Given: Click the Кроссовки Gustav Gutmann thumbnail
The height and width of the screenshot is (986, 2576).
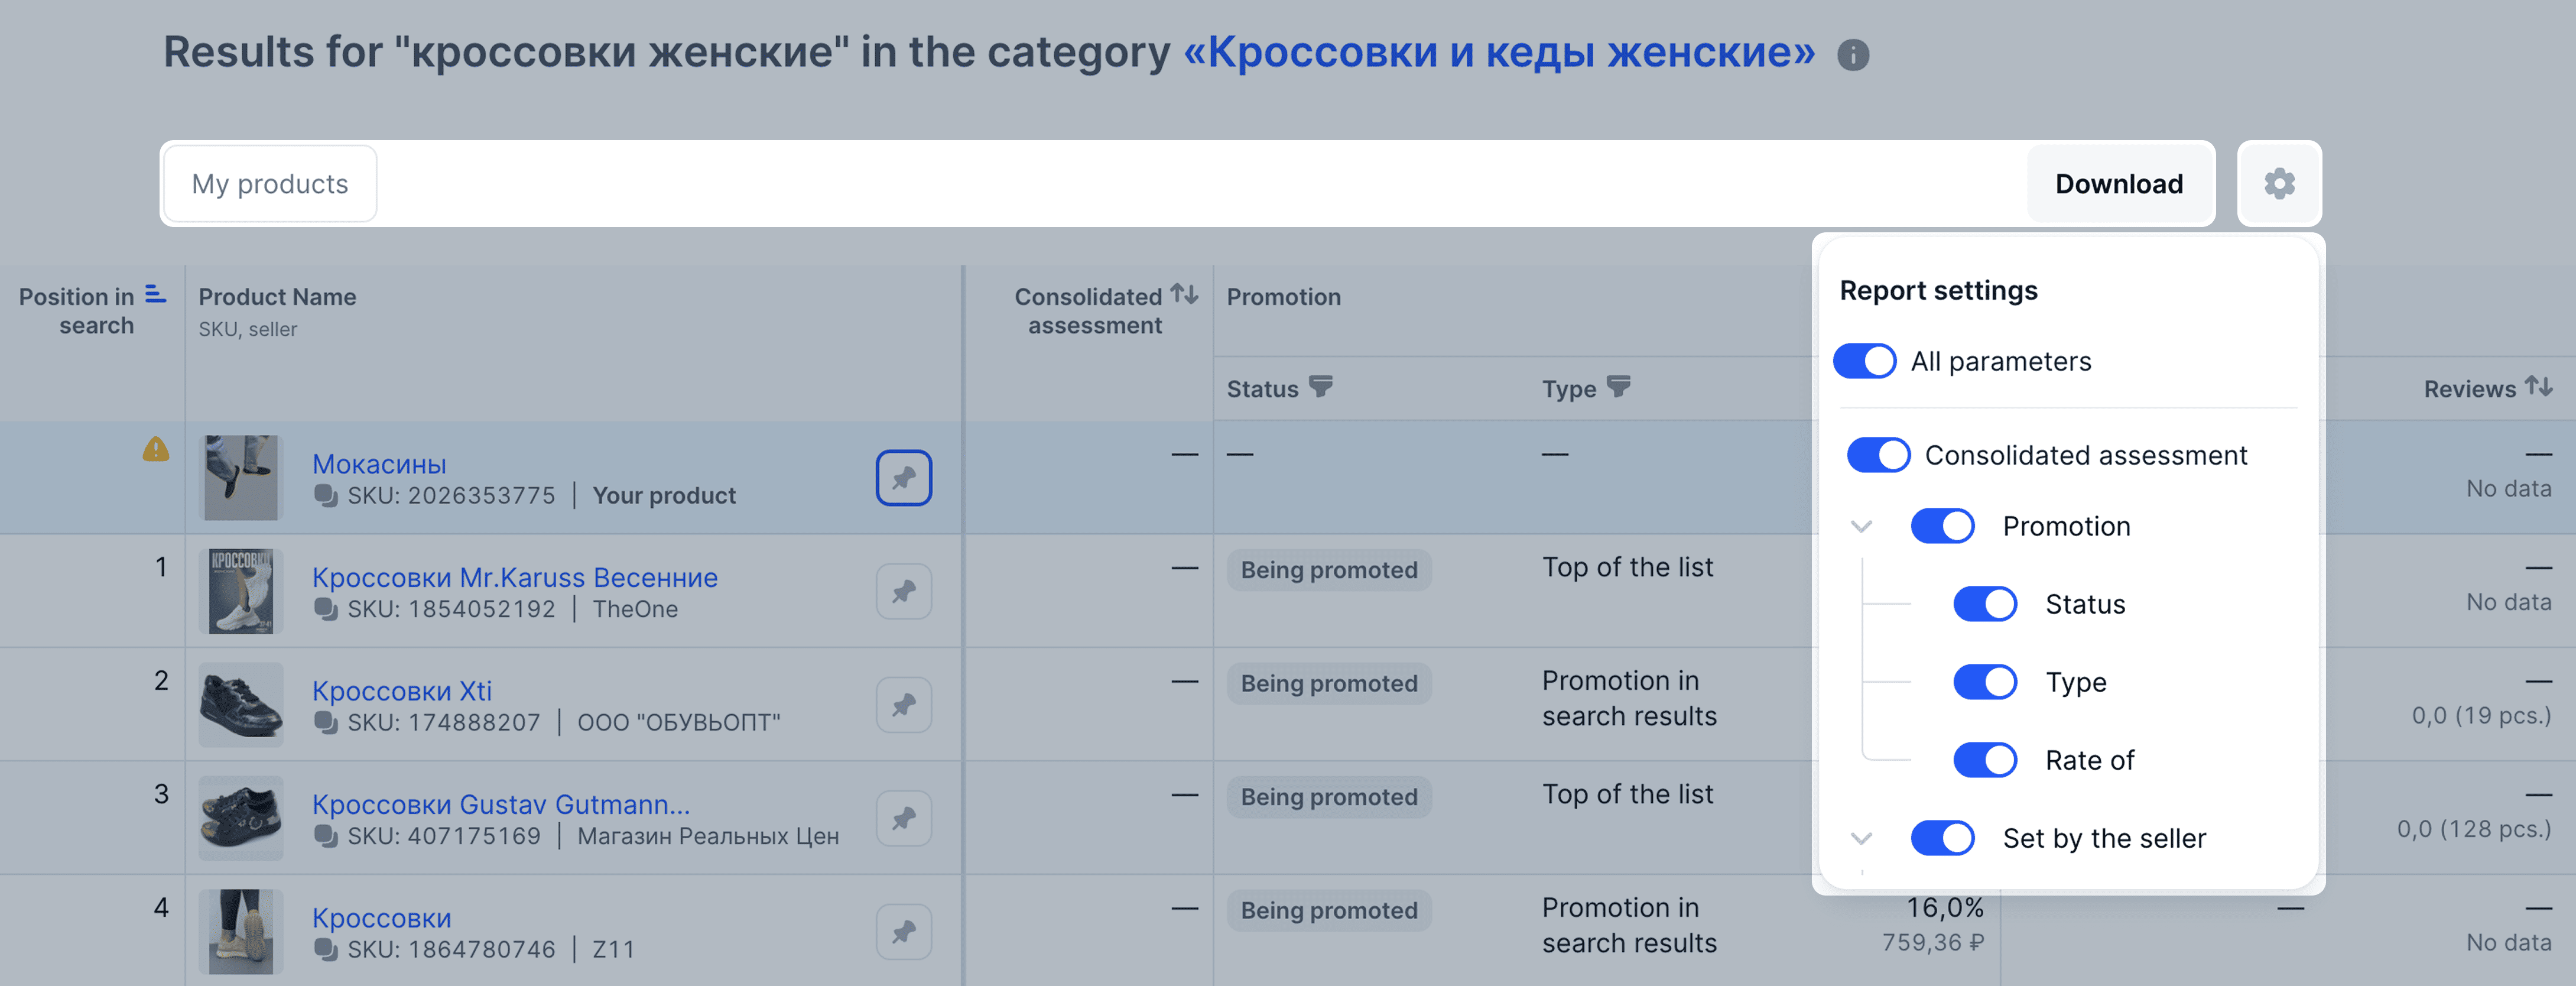Looking at the screenshot, I should tap(241, 818).
